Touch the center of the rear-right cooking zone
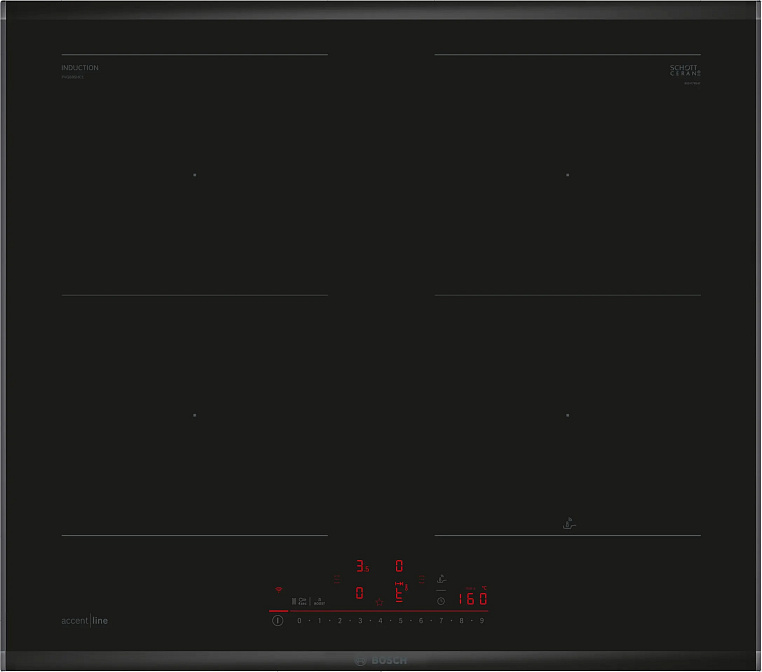 pos(567,174)
